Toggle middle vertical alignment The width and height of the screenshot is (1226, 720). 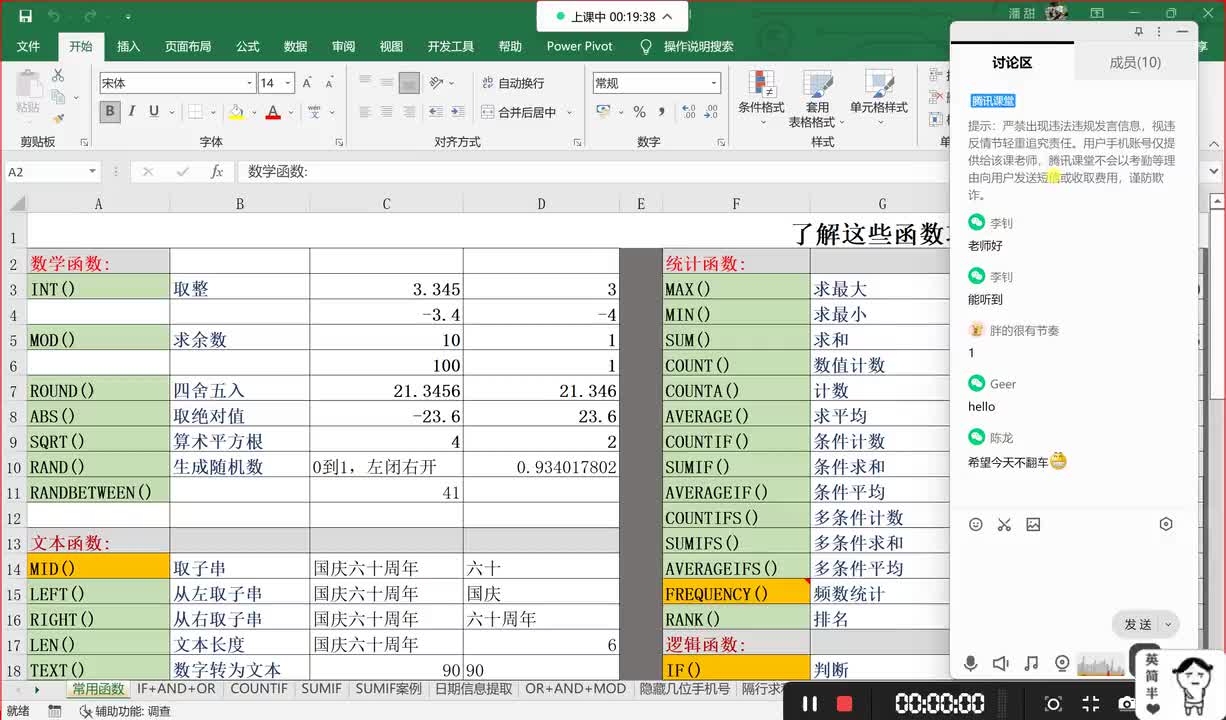388,83
